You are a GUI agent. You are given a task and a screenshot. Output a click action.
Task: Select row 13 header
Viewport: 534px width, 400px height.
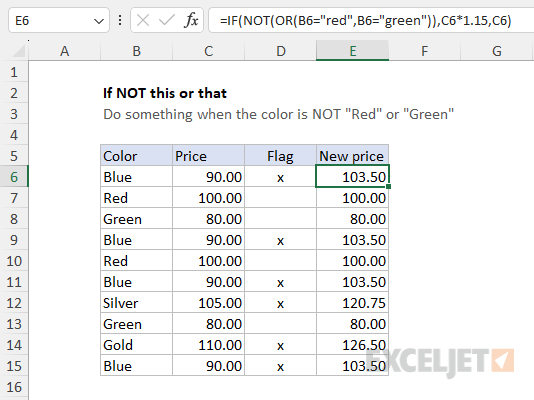(14, 324)
